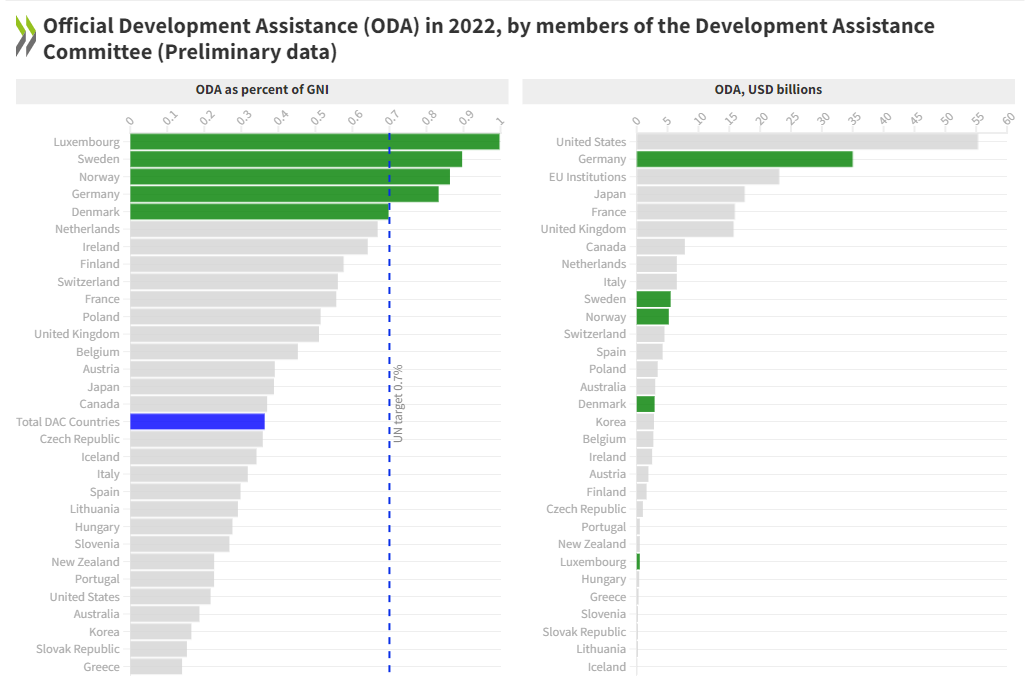Click the Iceland label at bottom right
The width and height of the screenshot is (1030, 684).
[x=609, y=666]
